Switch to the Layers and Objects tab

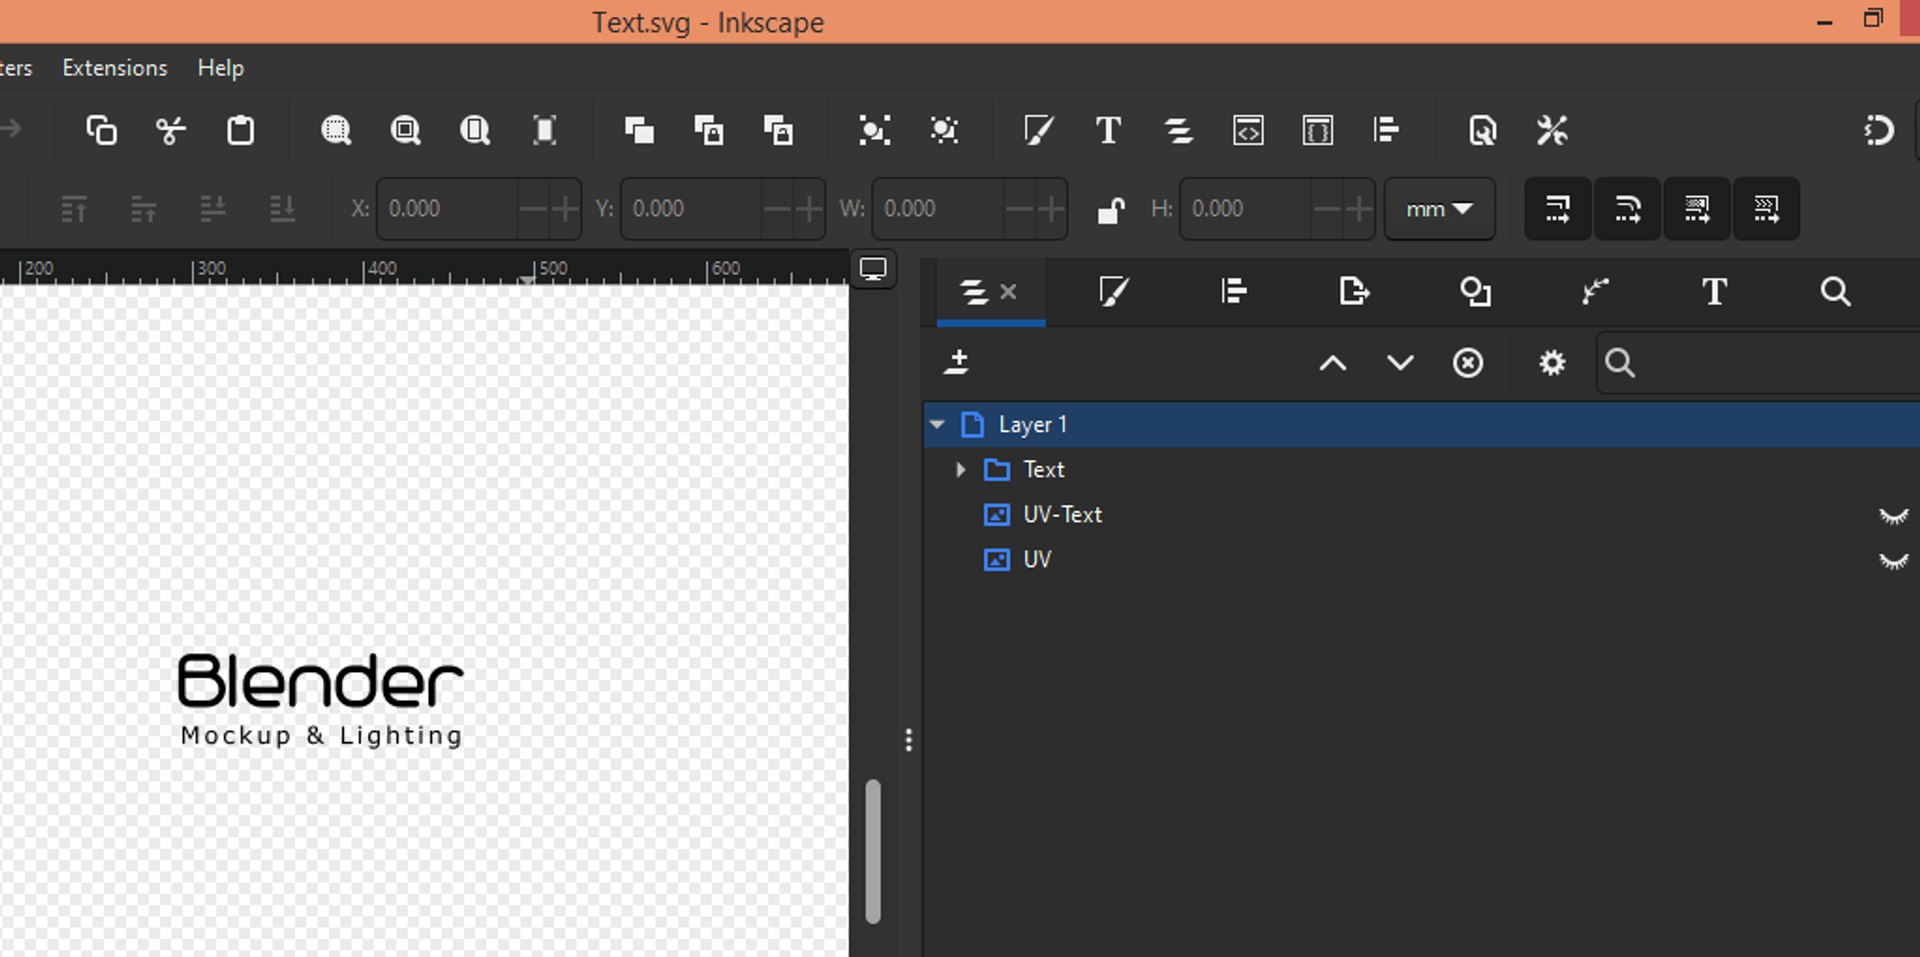pyautogui.click(x=973, y=292)
